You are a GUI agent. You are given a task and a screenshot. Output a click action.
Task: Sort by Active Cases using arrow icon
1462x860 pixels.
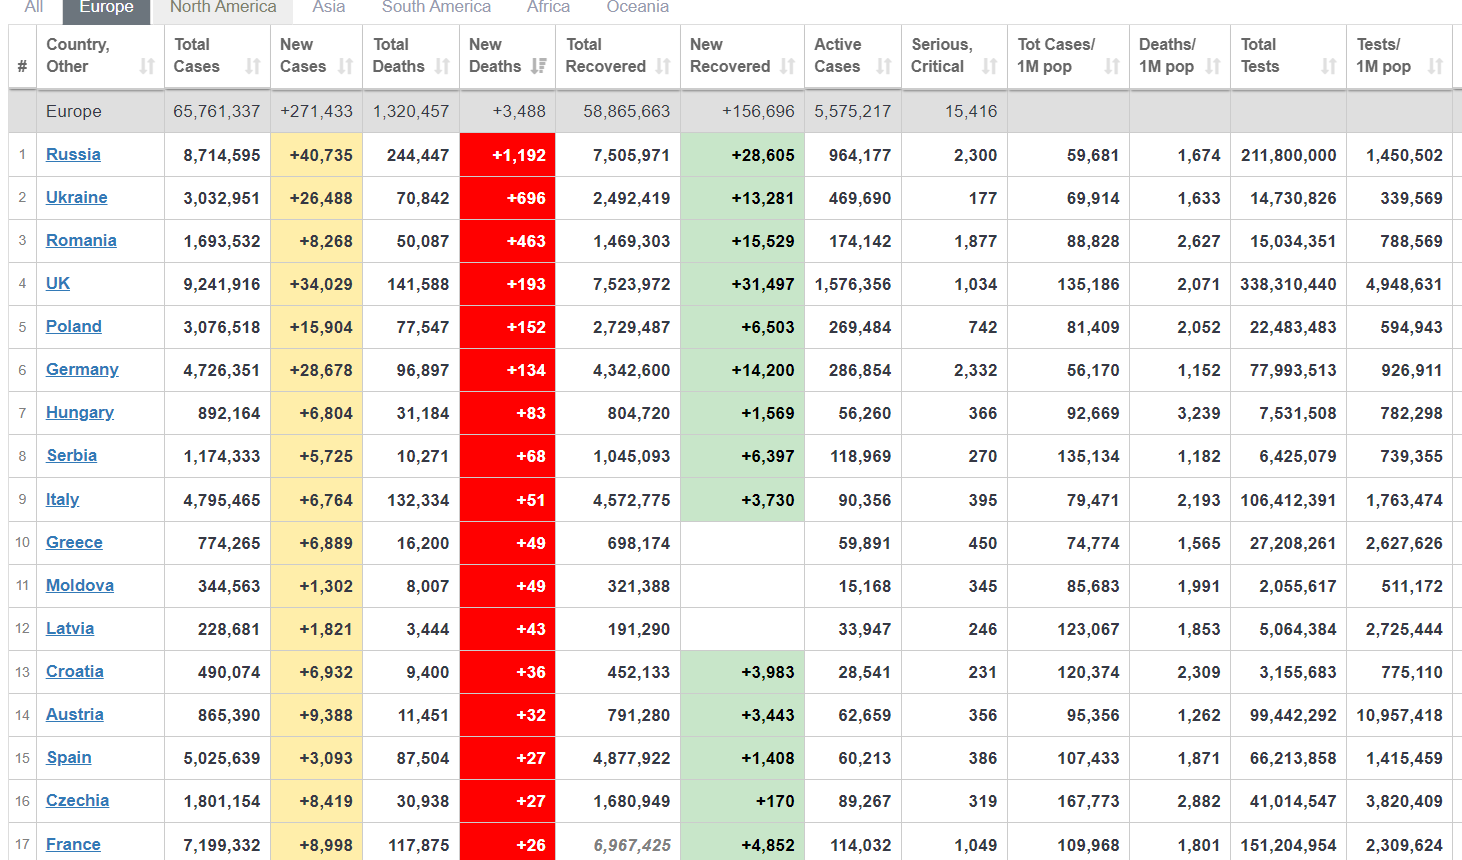[884, 67]
